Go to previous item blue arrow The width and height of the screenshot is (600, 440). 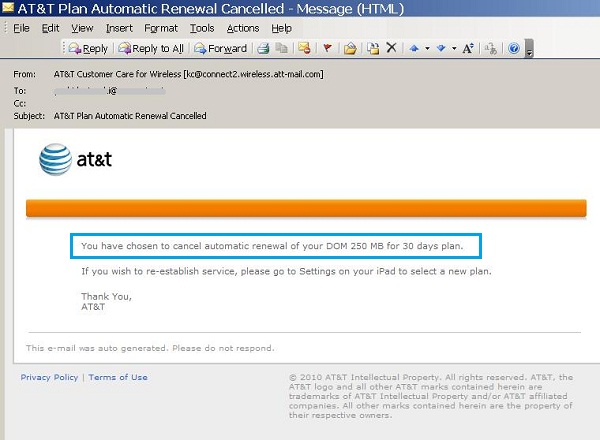coord(414,49)
